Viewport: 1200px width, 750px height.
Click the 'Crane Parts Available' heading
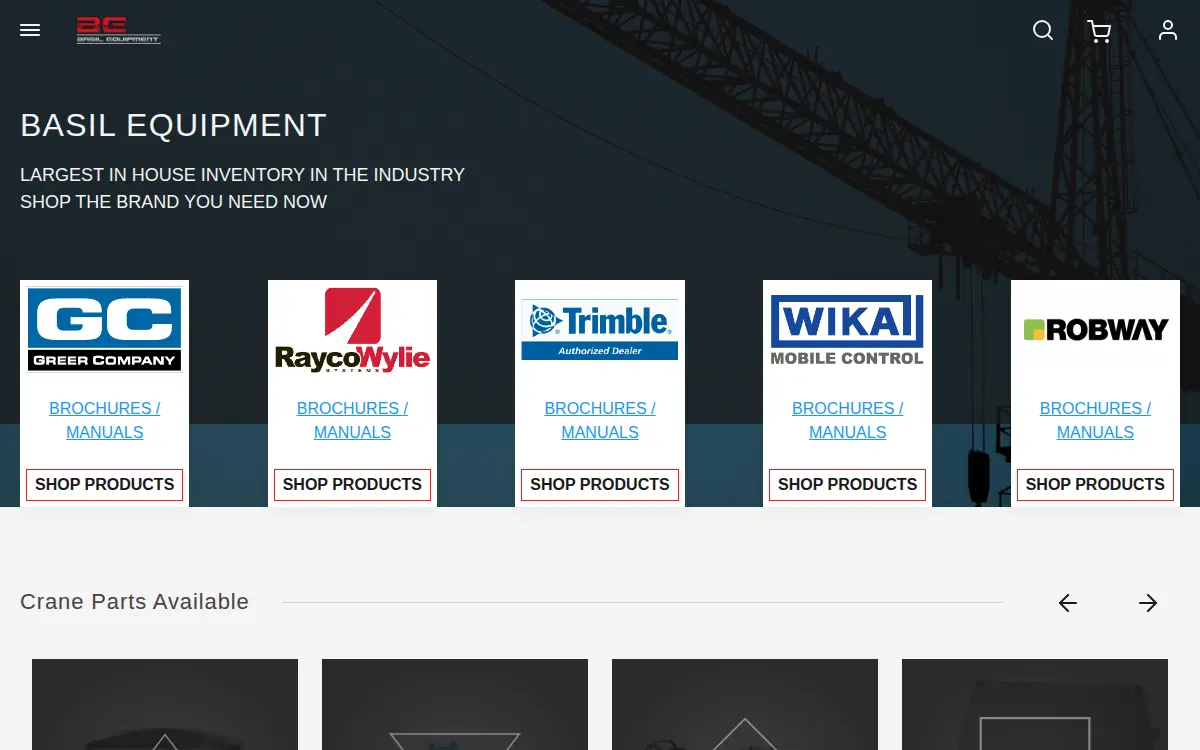click(134, 602)
